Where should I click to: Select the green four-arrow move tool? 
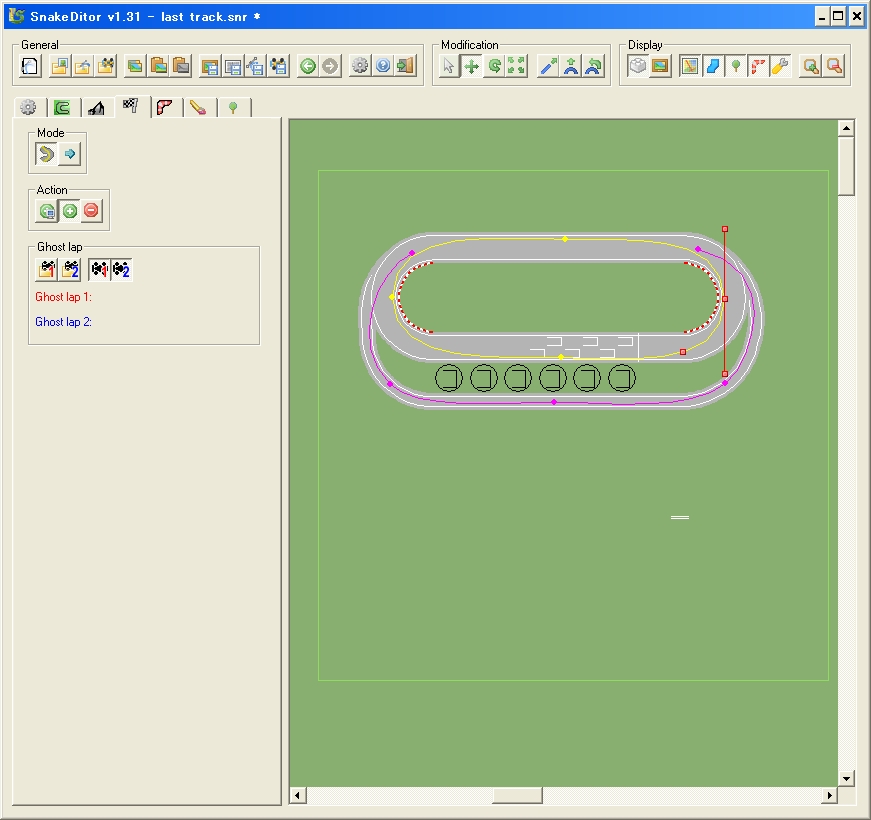point(472,67)
